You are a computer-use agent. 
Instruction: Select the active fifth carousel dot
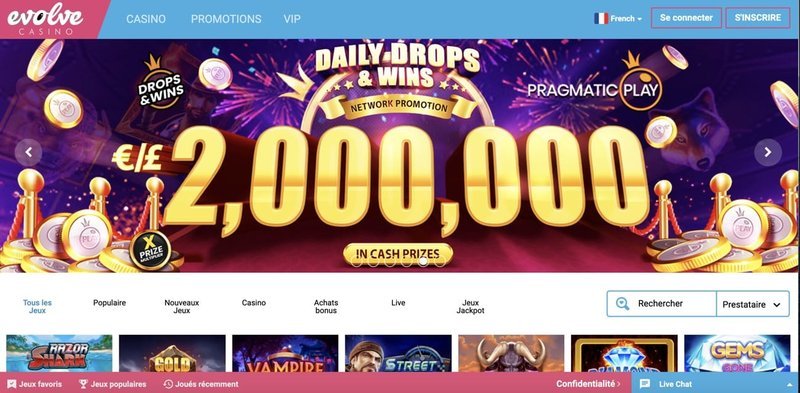[x=423, y=262]
